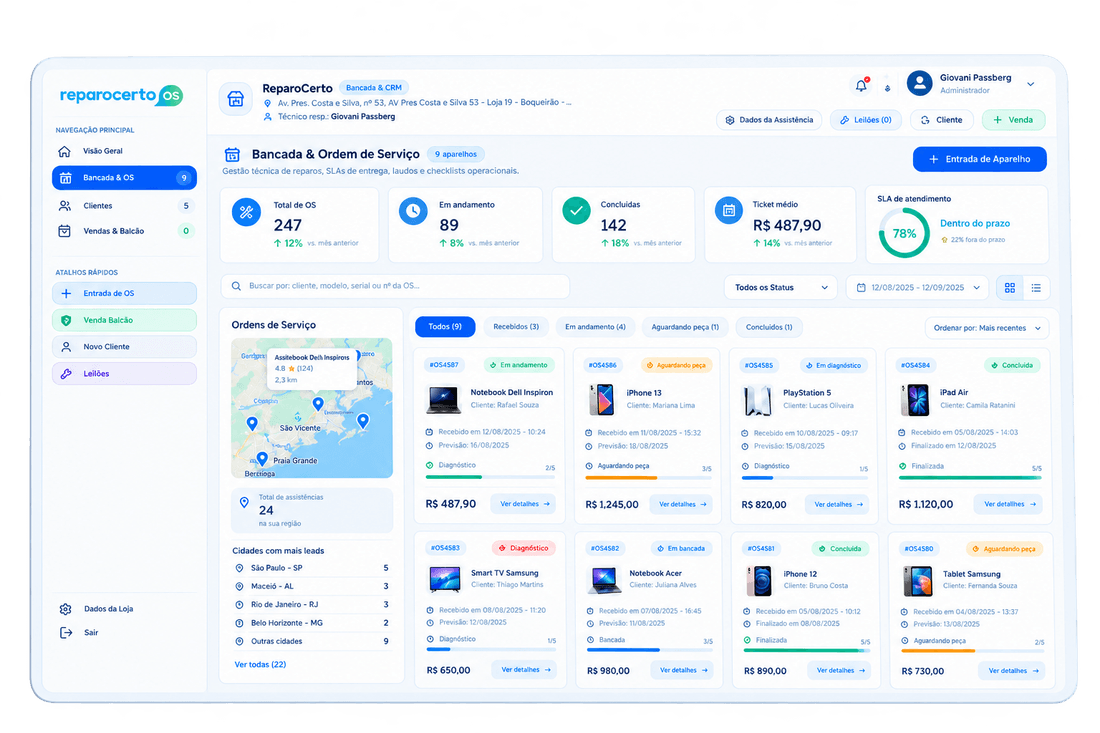
Task: Click the Leilões wrench shortcut
Action: [124, 373]
